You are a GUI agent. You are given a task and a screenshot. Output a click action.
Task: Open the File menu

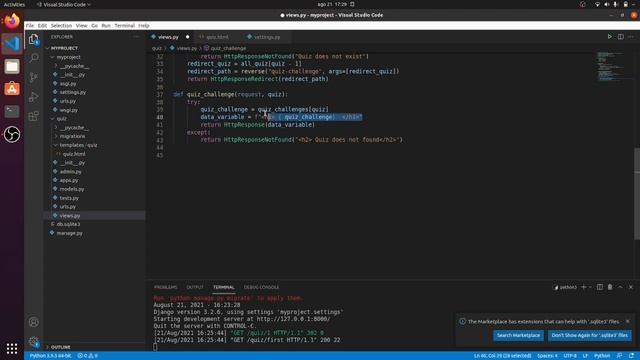30,25
